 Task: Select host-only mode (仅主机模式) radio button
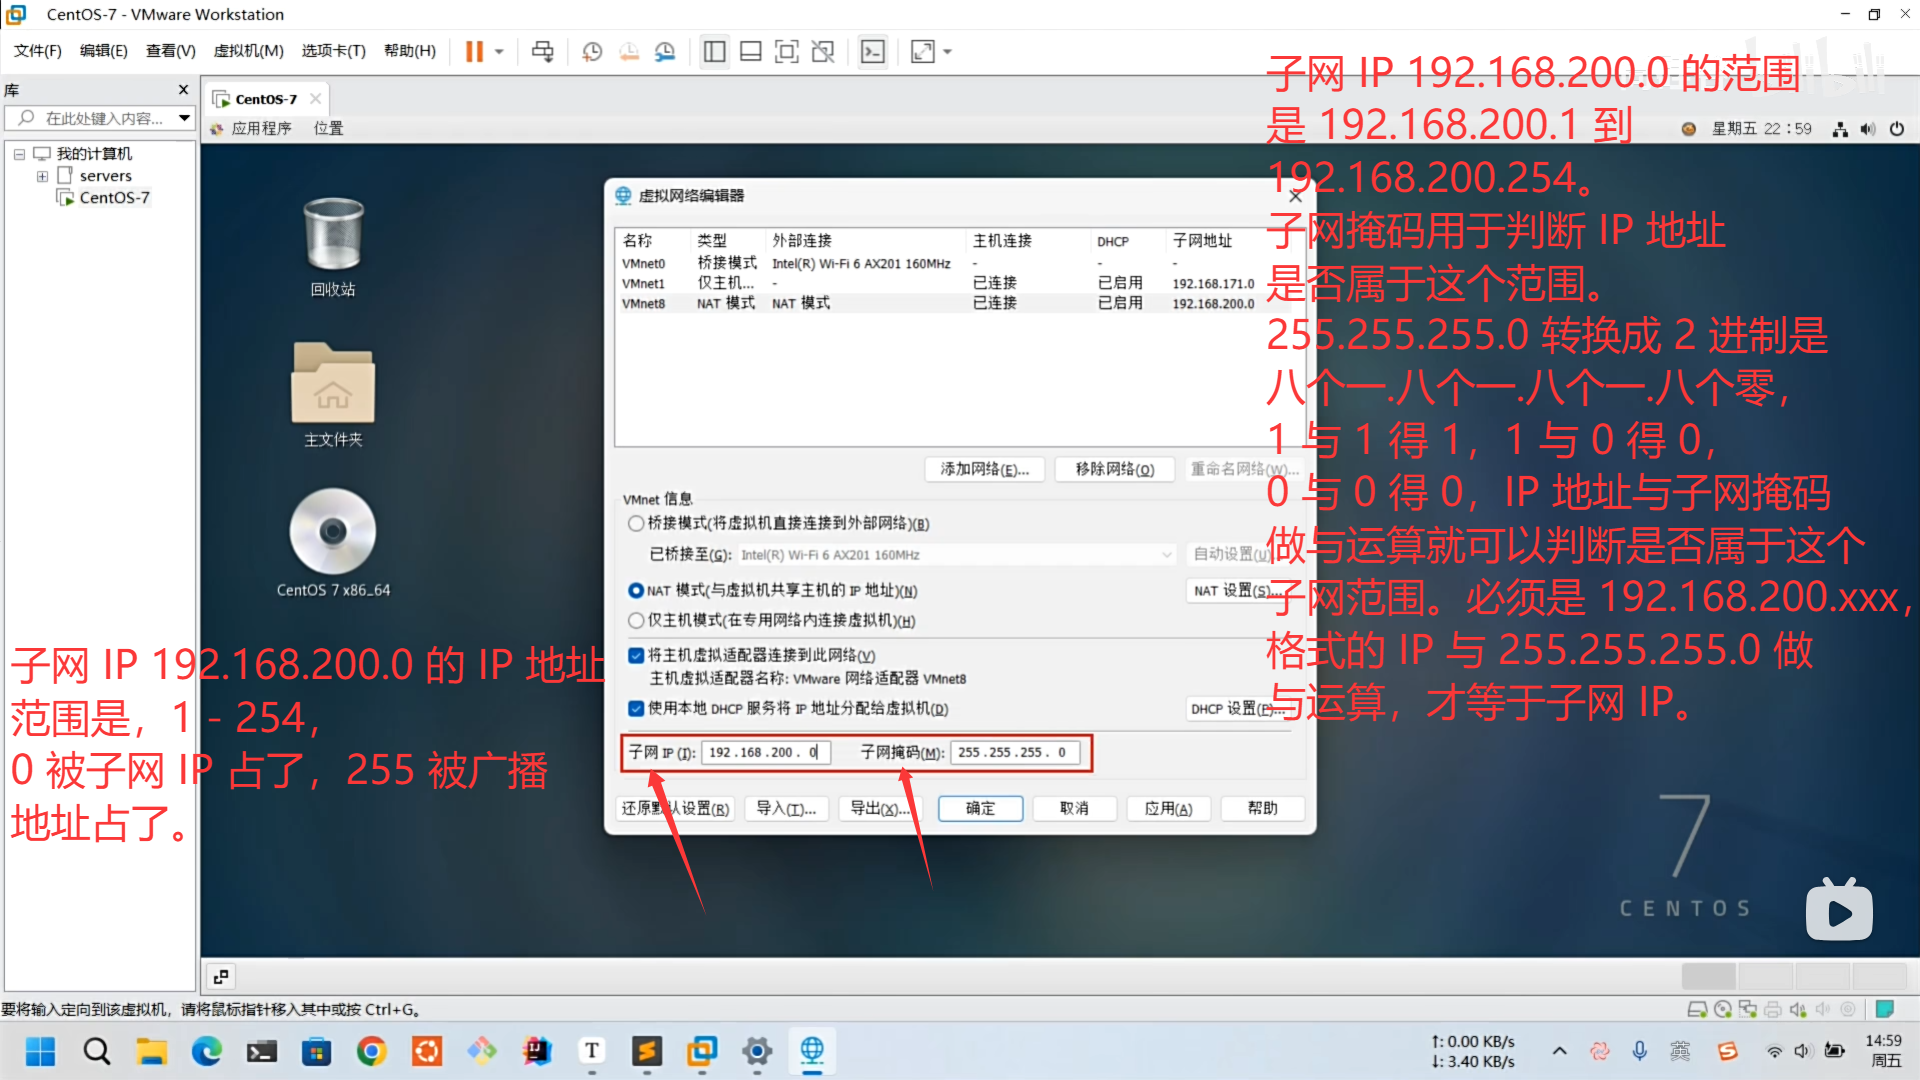click(x=636, y=621)
